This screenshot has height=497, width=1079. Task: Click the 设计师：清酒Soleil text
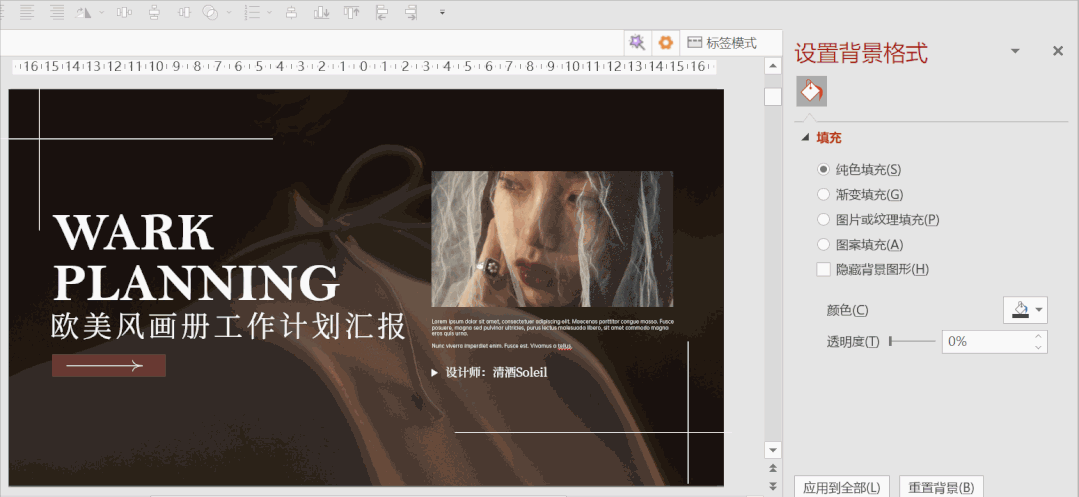(x=496, y=372)
